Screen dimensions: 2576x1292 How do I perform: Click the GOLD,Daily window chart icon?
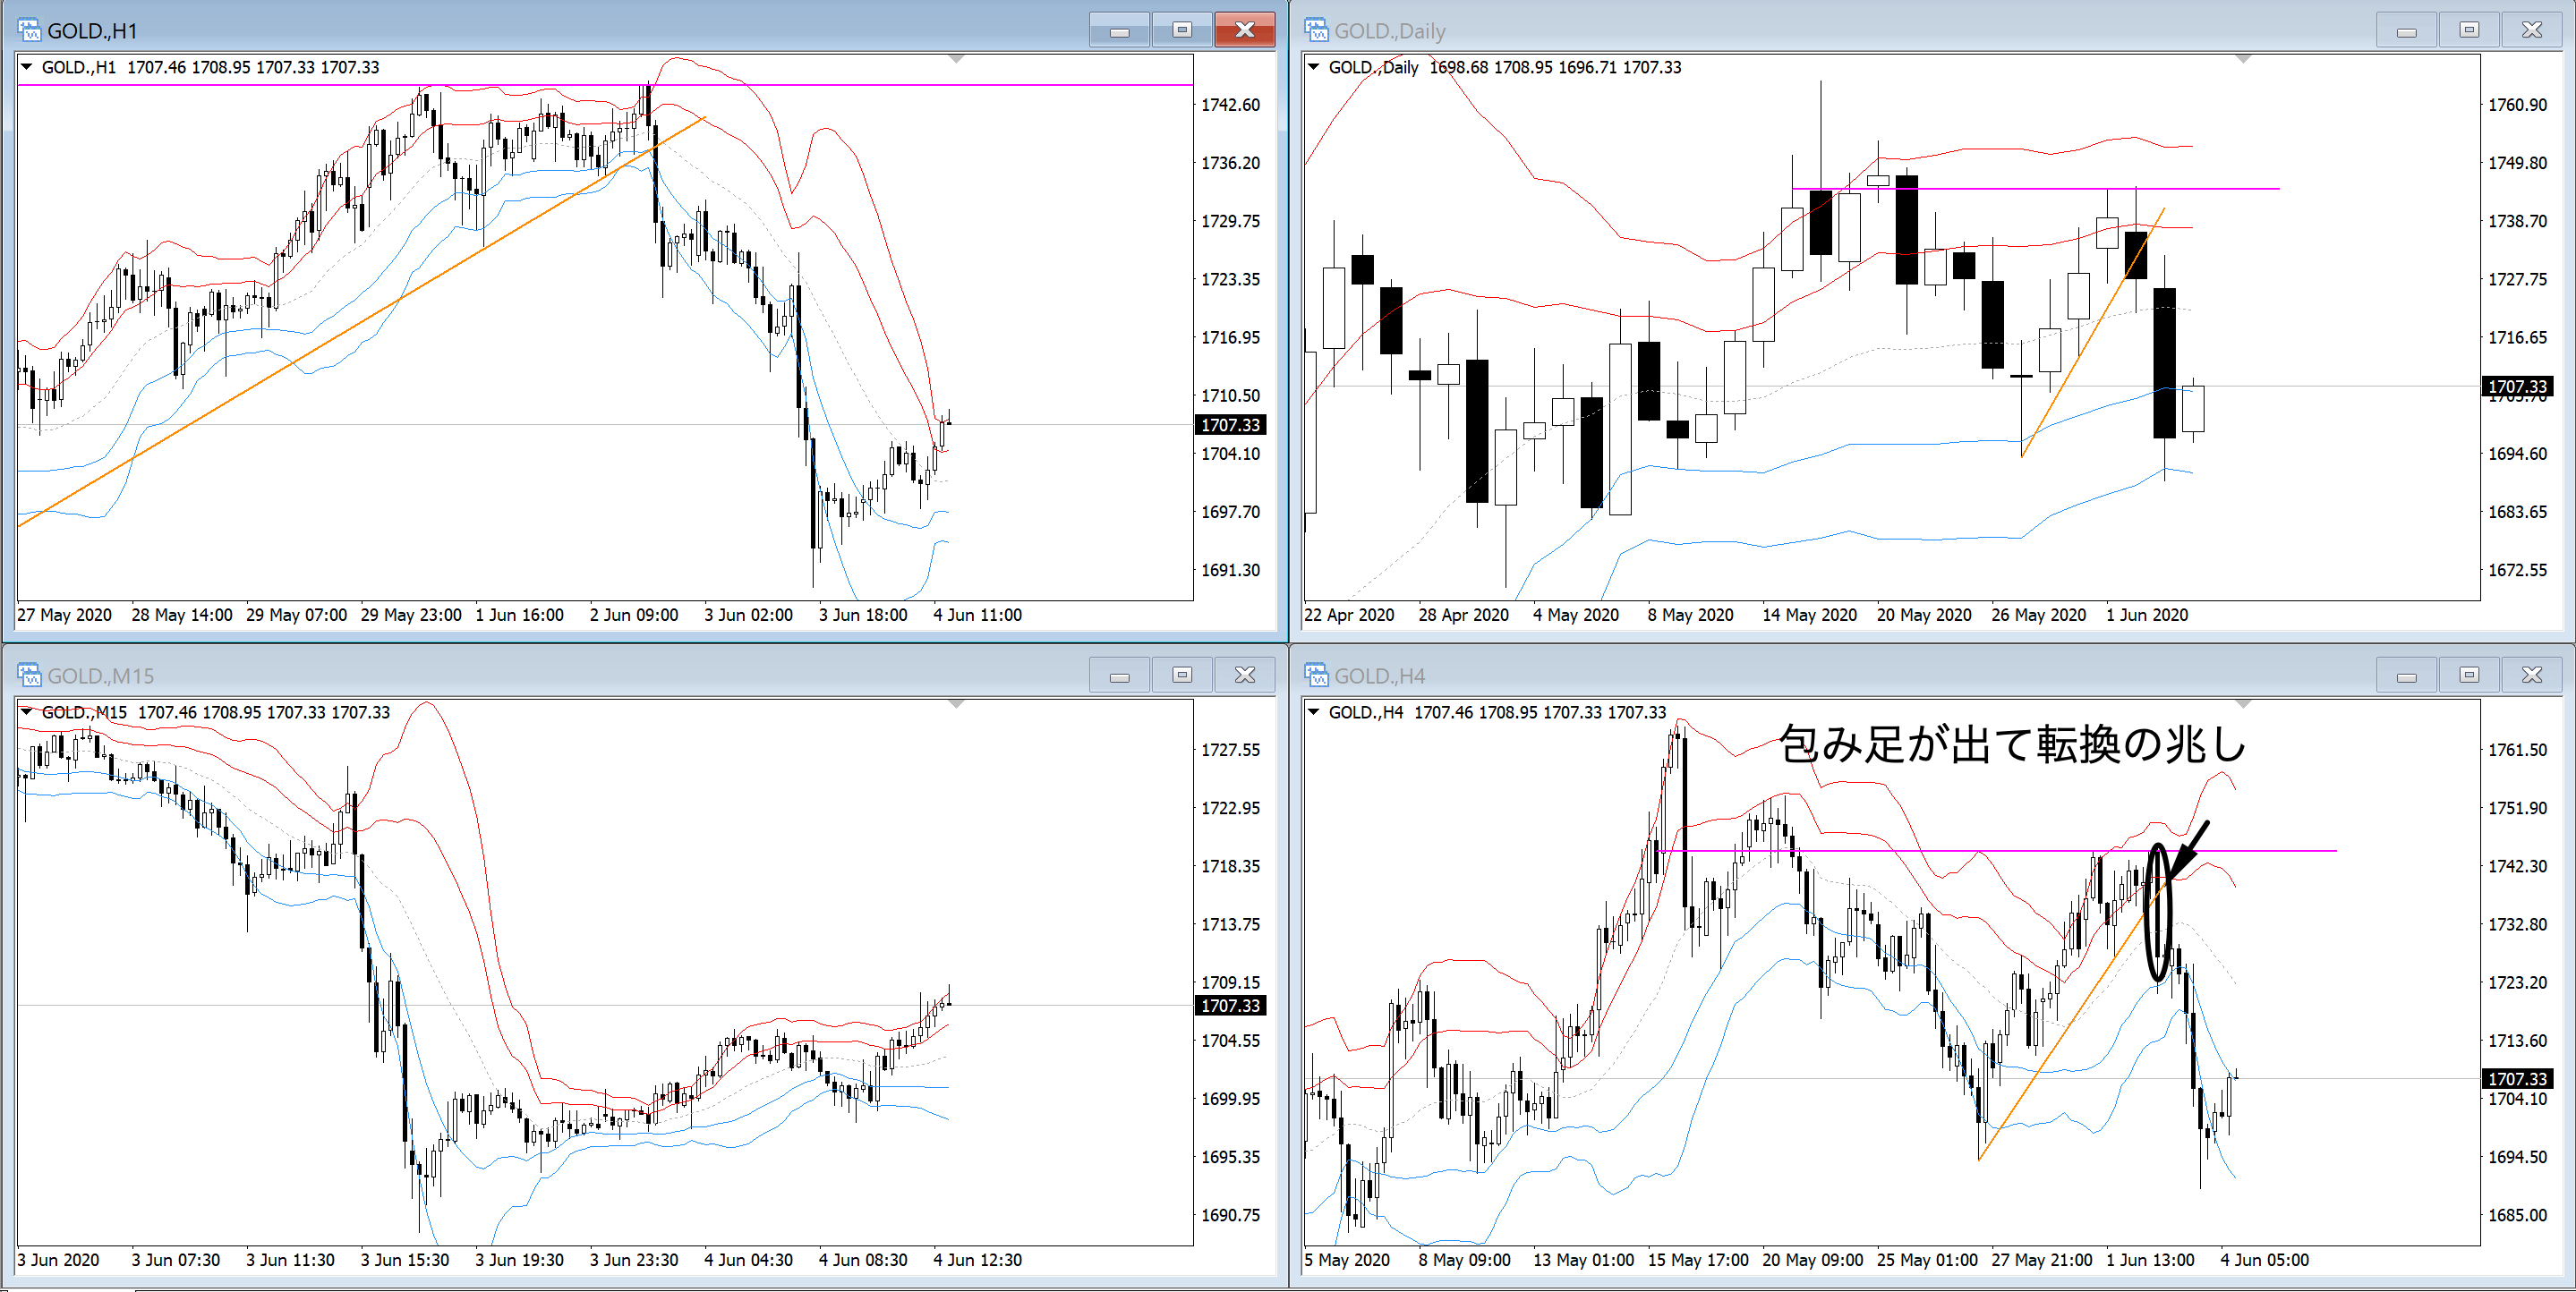click(1316, 30)
